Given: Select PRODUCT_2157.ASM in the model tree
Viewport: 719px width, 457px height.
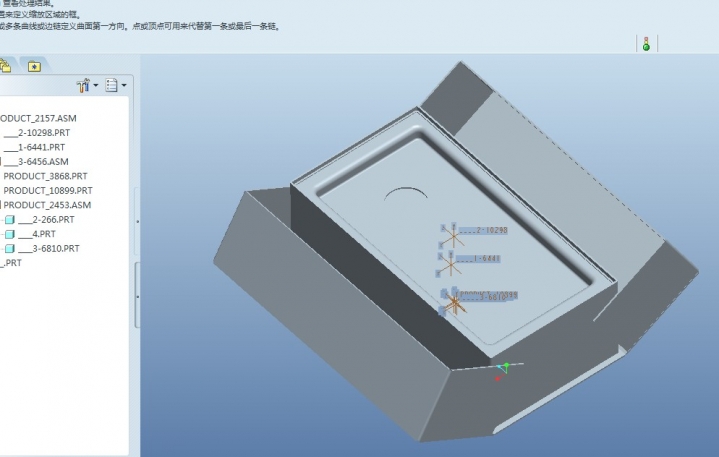Looking at the screenshot, I should tap(40, 118).
